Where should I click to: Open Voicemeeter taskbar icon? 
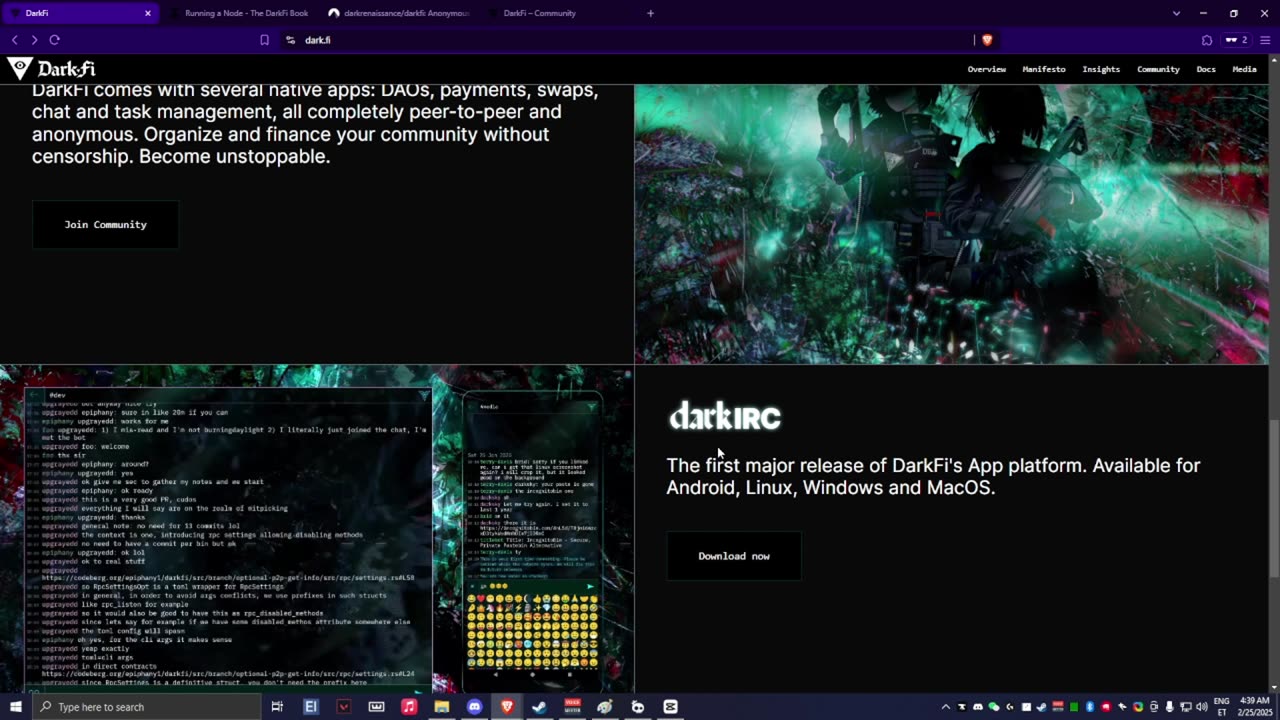[x=572, y=707]
